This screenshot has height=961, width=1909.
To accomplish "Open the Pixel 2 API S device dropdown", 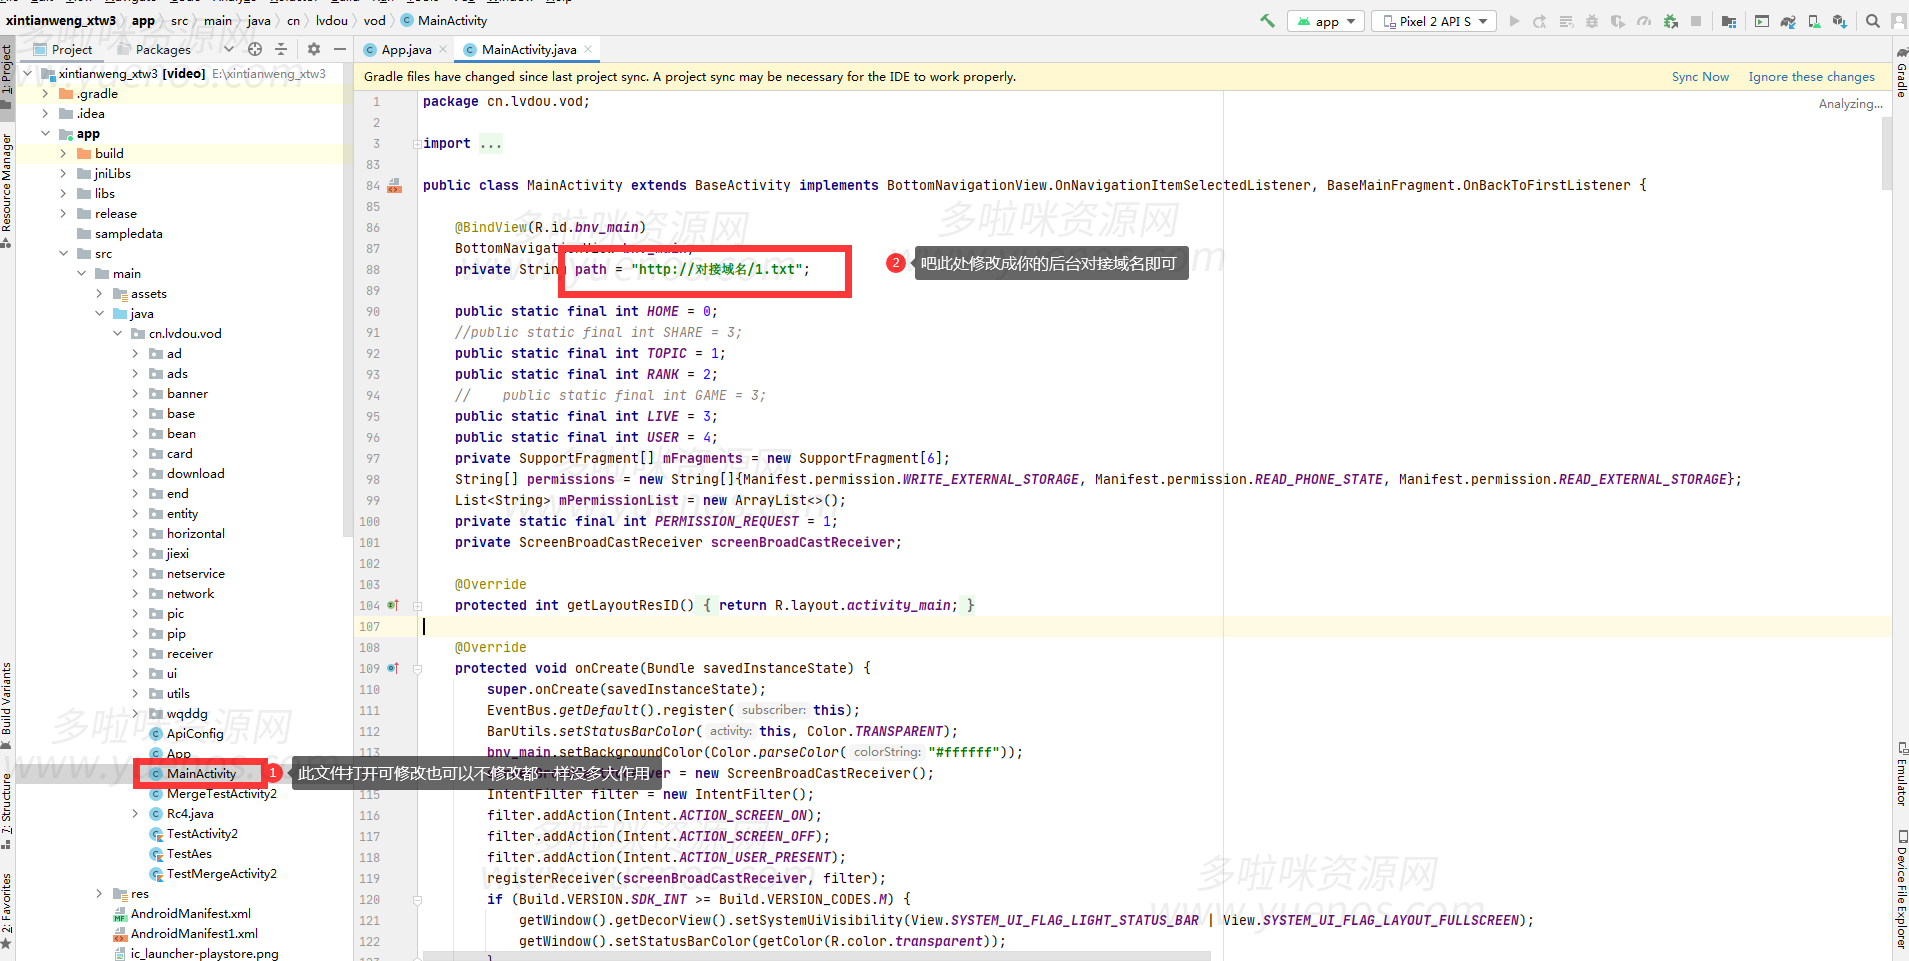I will 1434,21.
